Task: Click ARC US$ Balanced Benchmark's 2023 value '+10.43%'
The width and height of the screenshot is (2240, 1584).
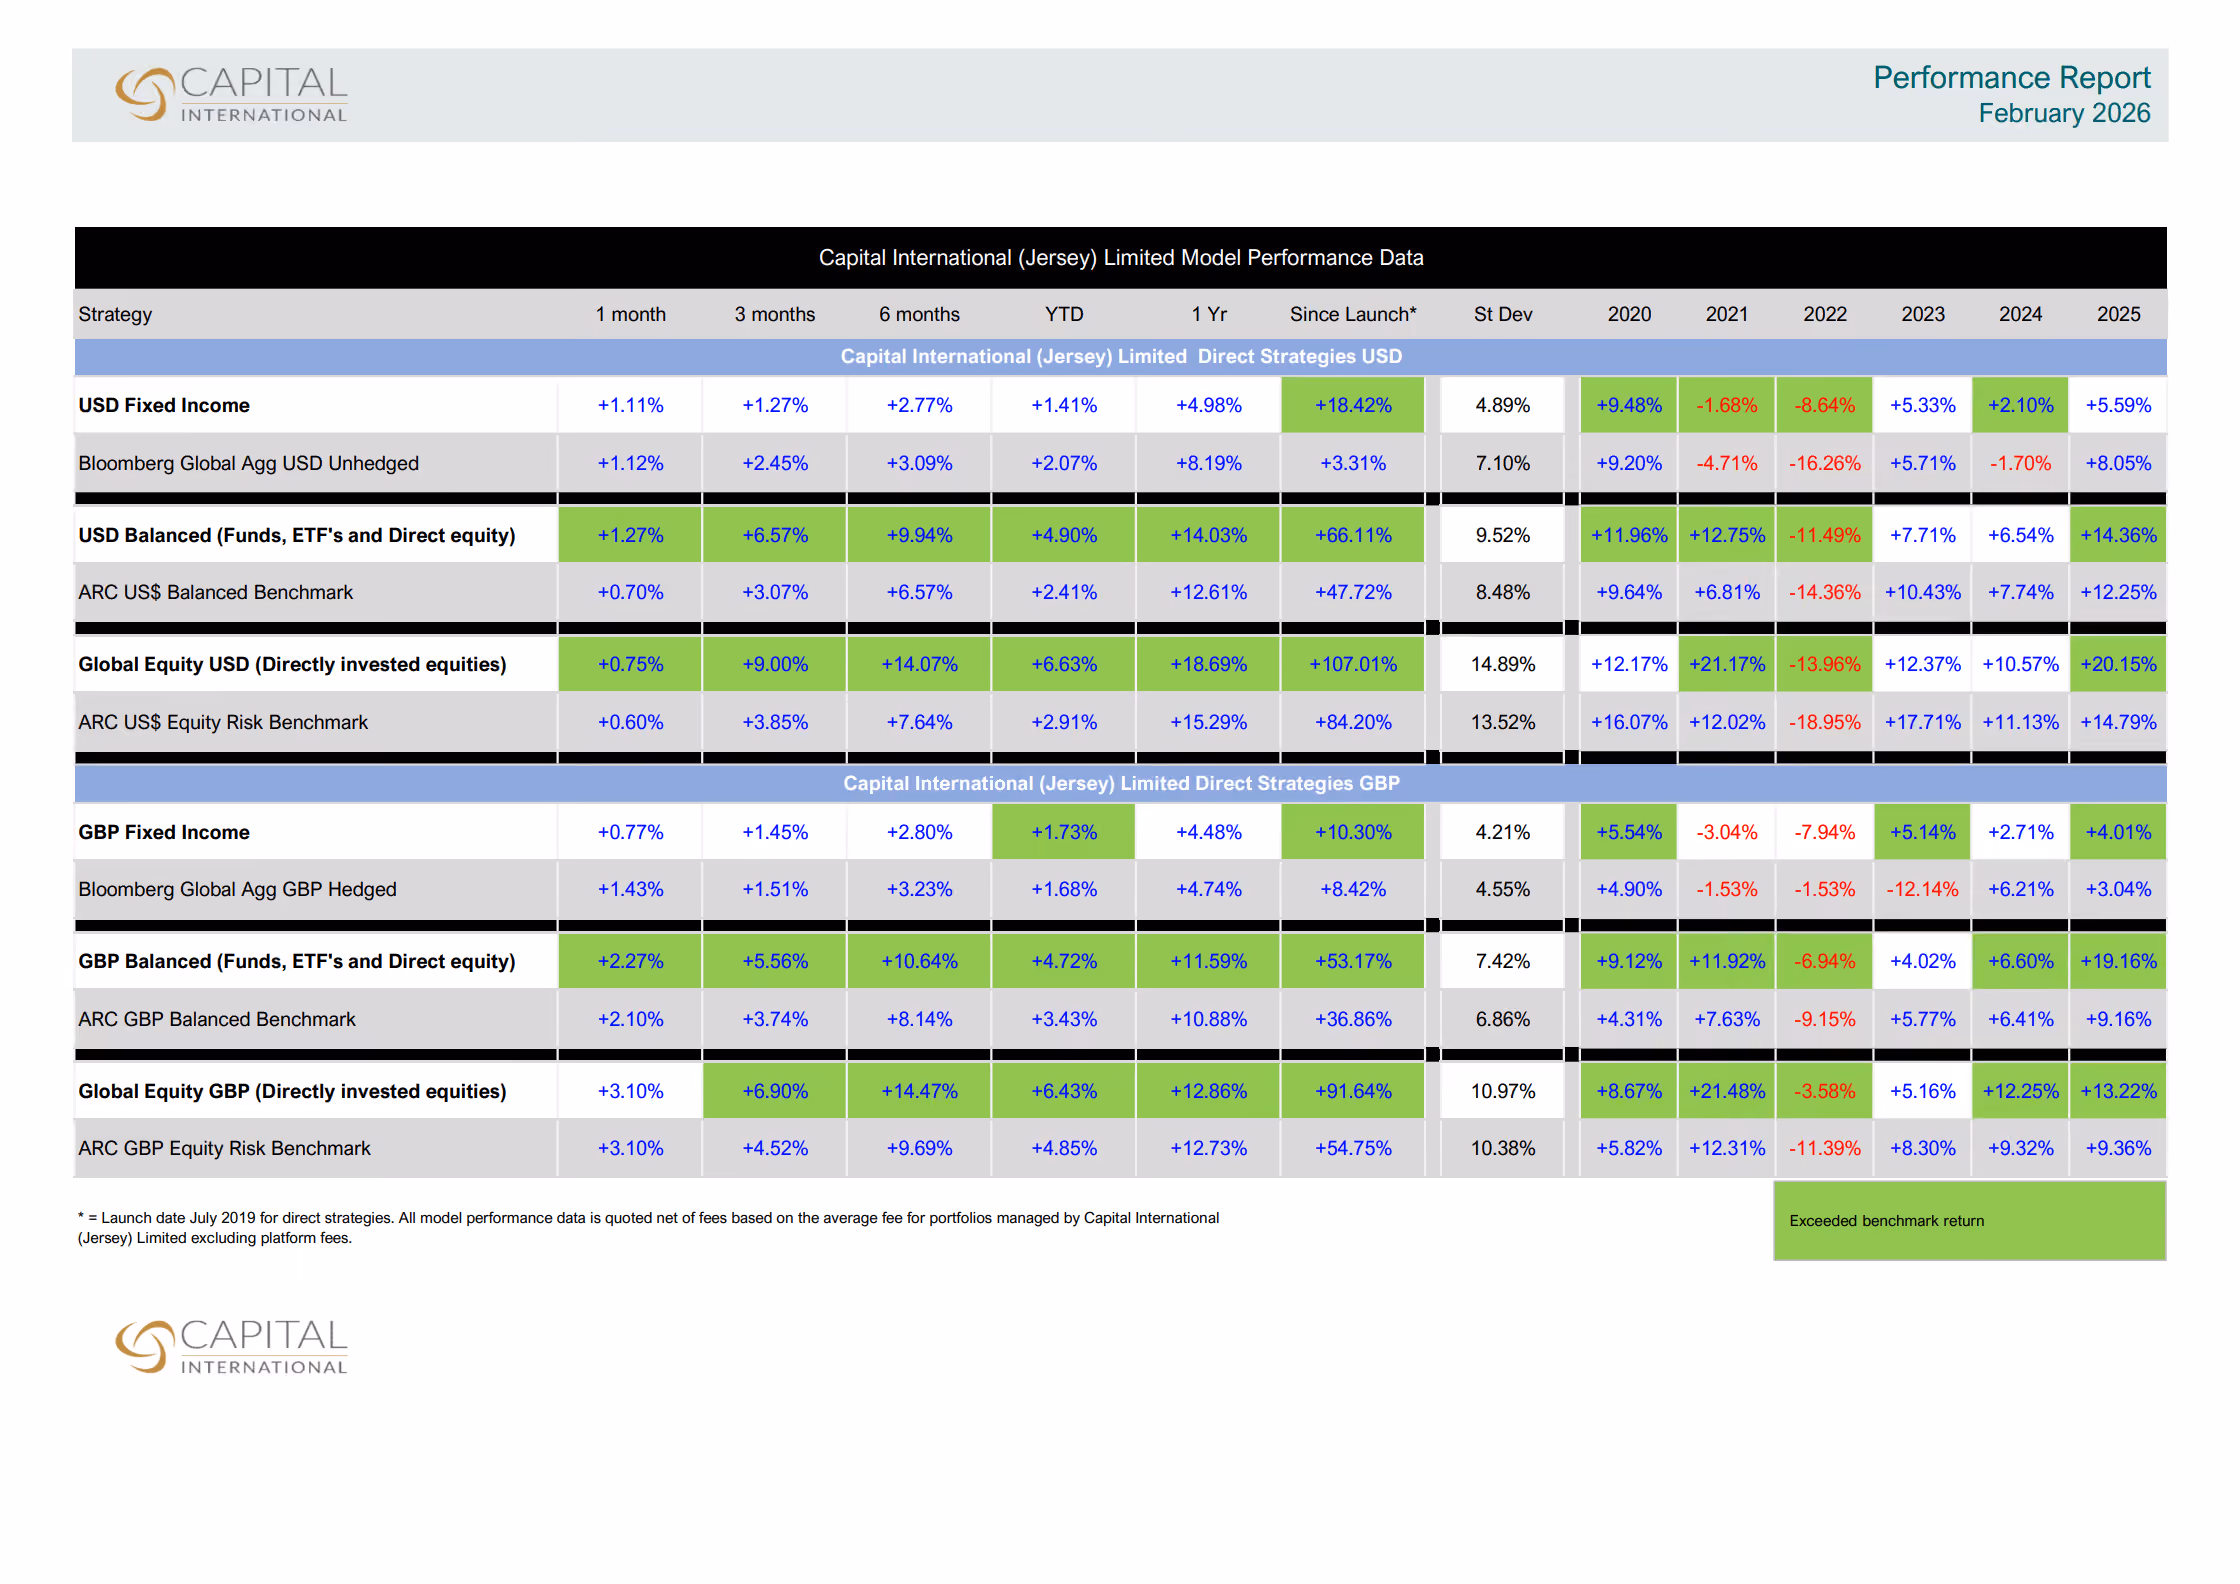Action: pos(1923,592)
